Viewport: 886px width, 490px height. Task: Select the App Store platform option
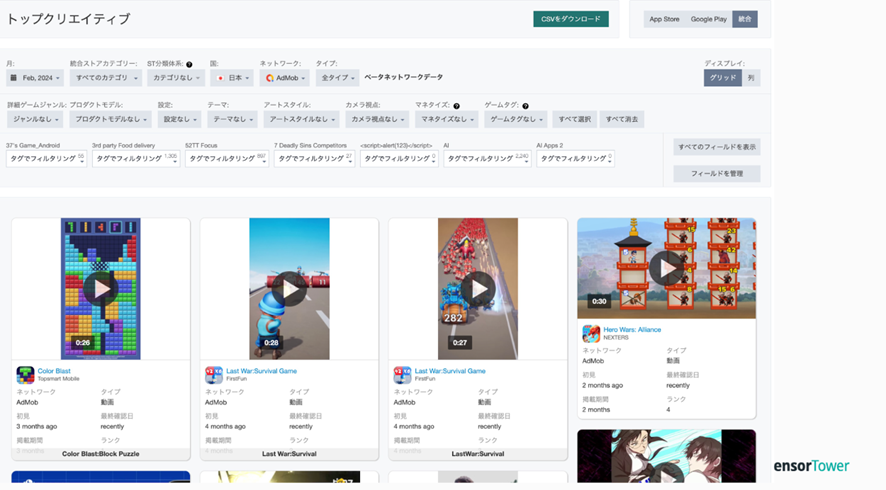click(664, 19)
